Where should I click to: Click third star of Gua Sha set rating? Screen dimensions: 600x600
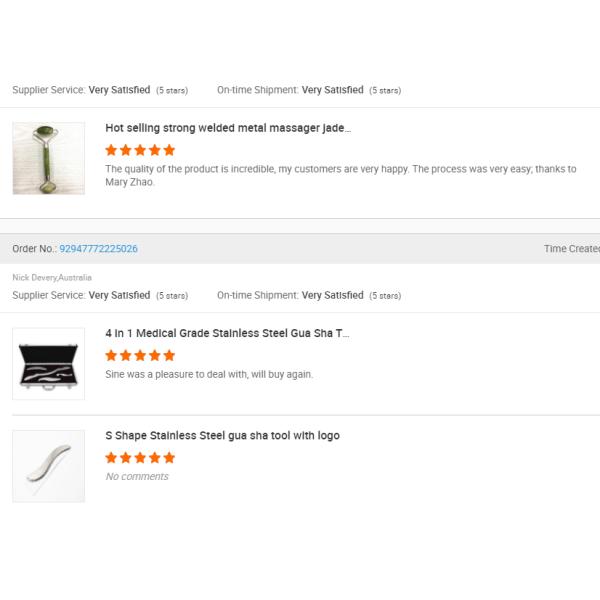coord(140,355)
